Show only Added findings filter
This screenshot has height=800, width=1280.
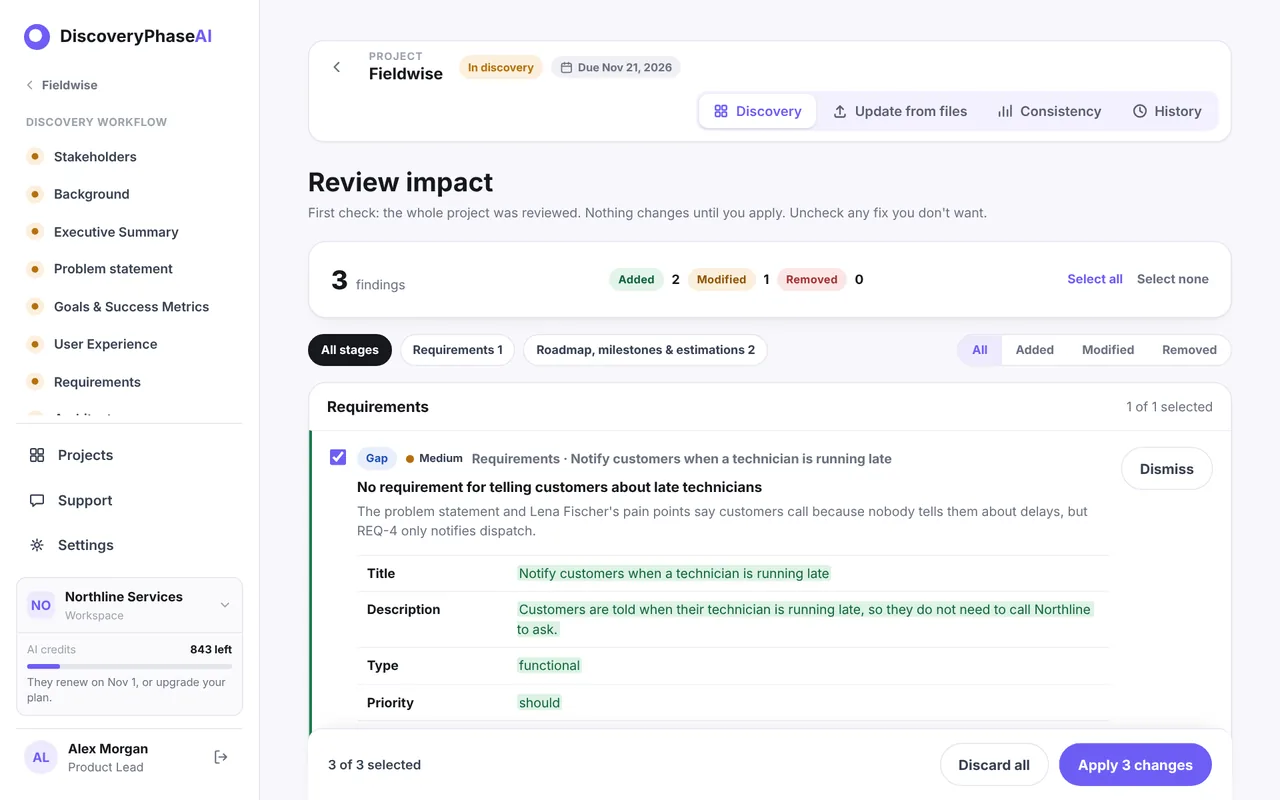tap(1035, 350)
